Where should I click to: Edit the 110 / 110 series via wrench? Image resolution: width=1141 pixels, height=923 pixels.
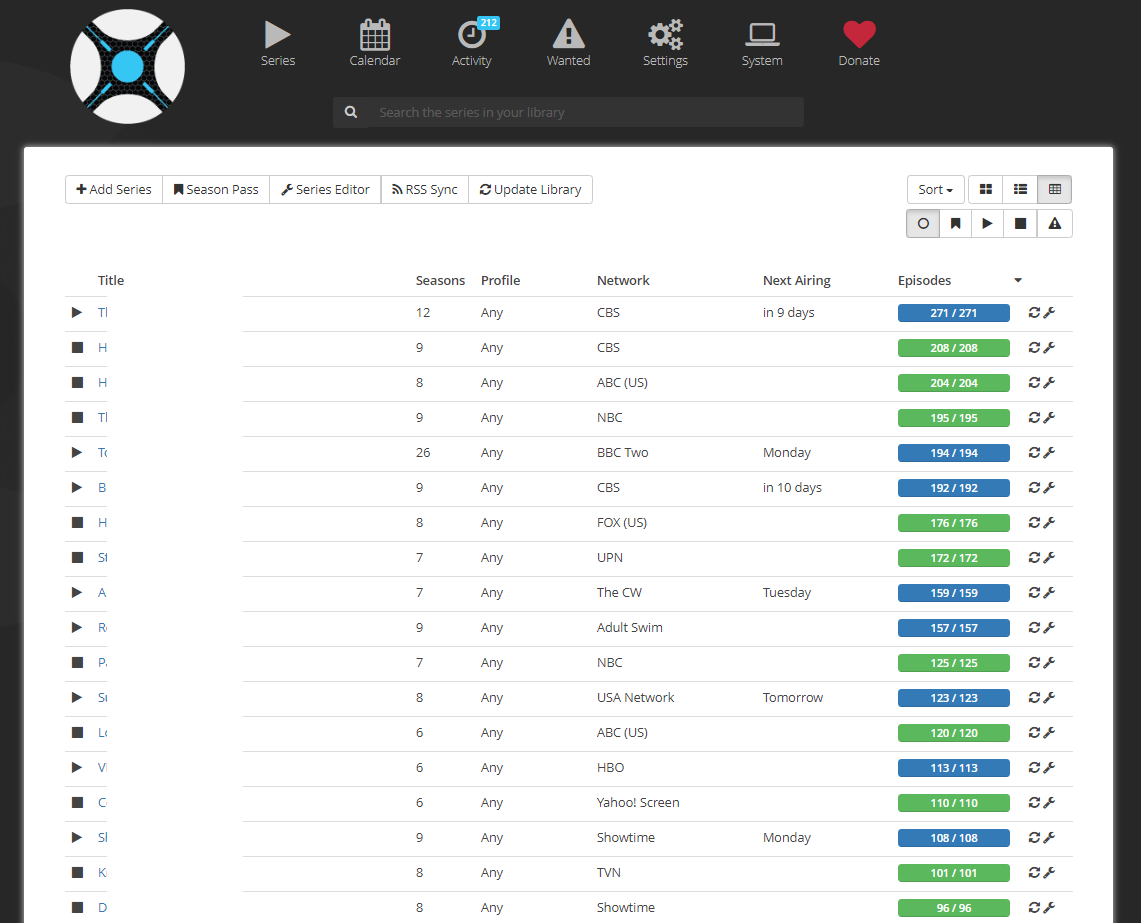[x=1049, y=801]
